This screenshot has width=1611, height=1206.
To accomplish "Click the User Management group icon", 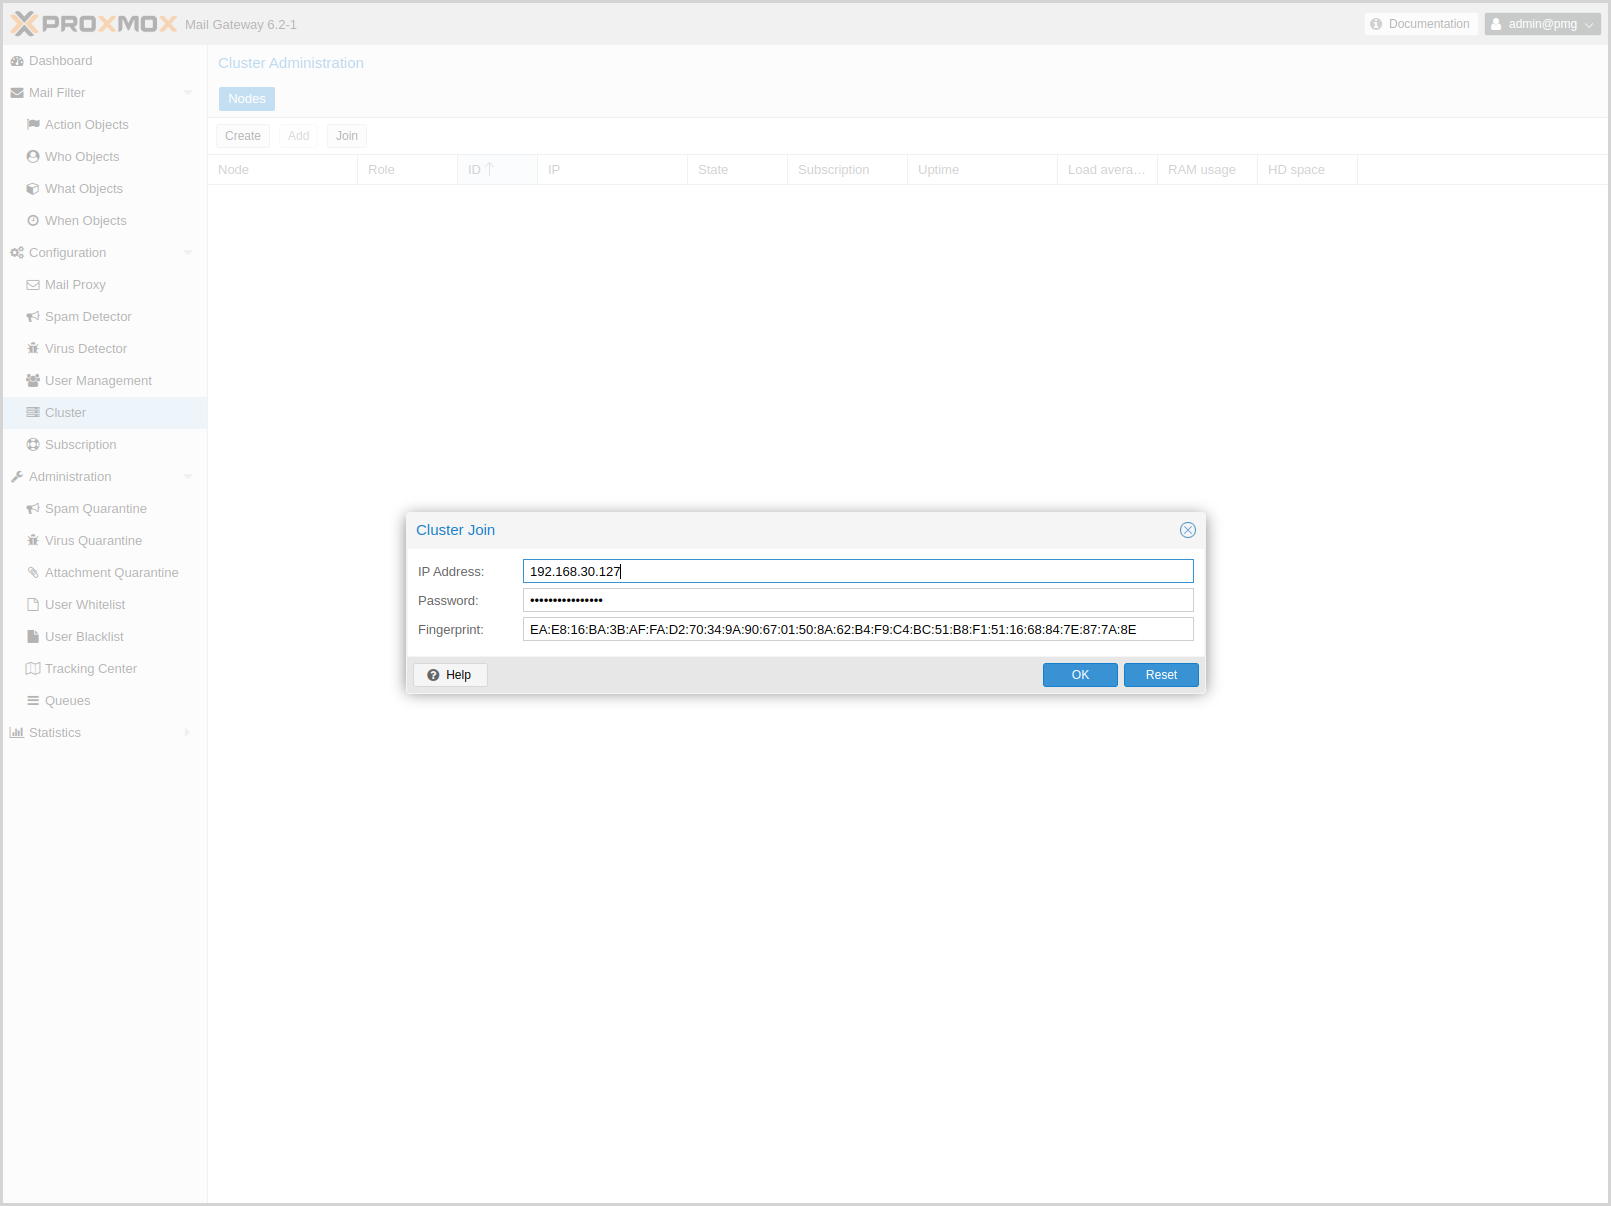I will (33, 381).
